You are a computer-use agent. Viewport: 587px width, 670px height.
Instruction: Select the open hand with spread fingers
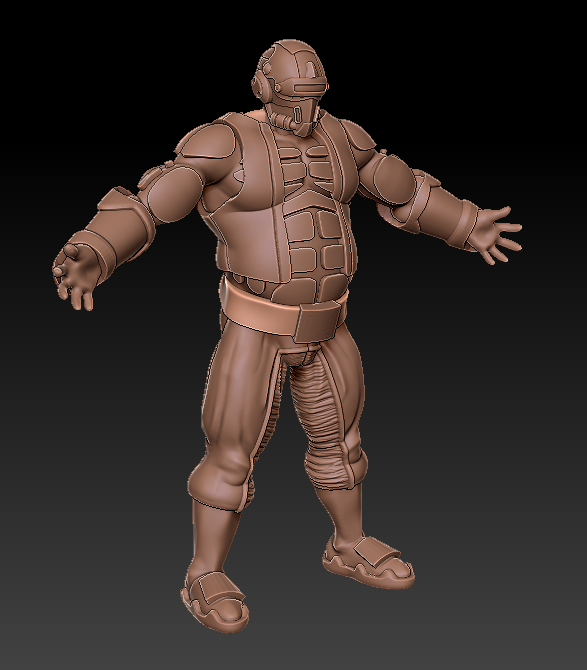[497, 235]
